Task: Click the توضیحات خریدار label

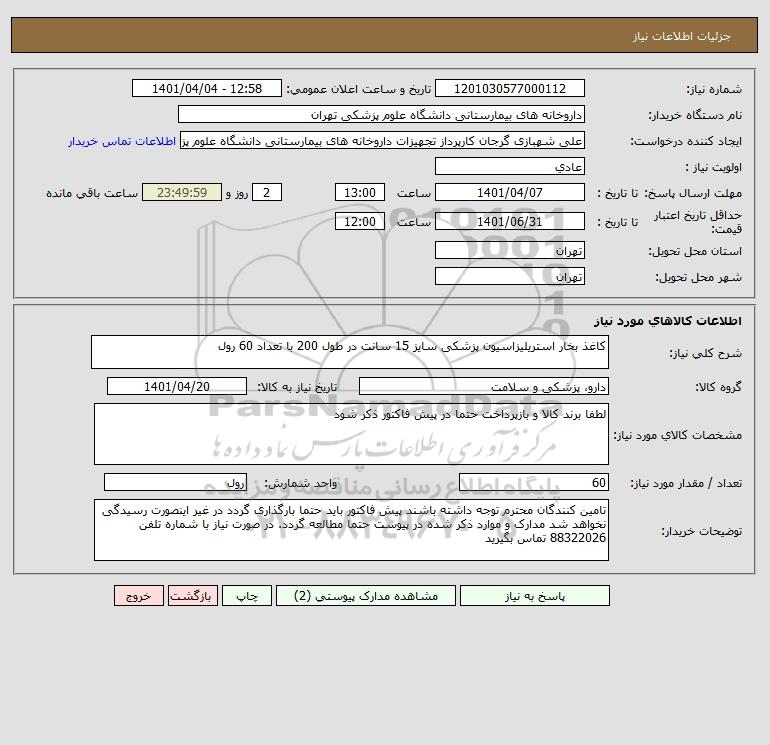Action: point(702,531)
